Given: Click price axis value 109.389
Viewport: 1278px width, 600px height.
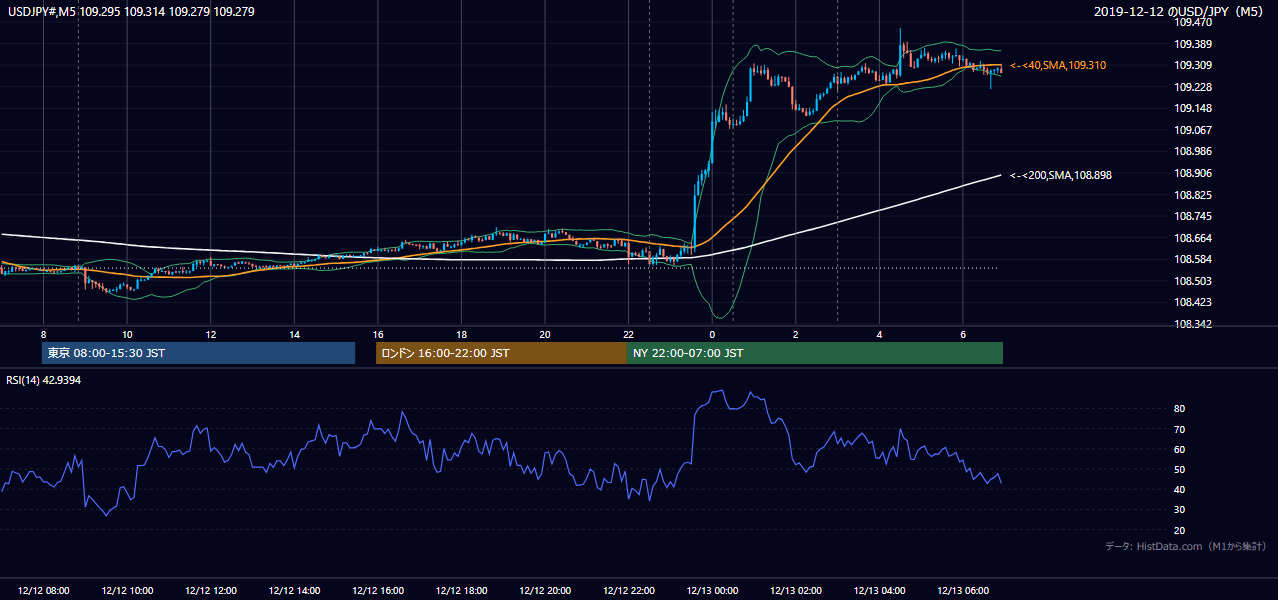Looking at the screenshot, I should coord(1193,44).
